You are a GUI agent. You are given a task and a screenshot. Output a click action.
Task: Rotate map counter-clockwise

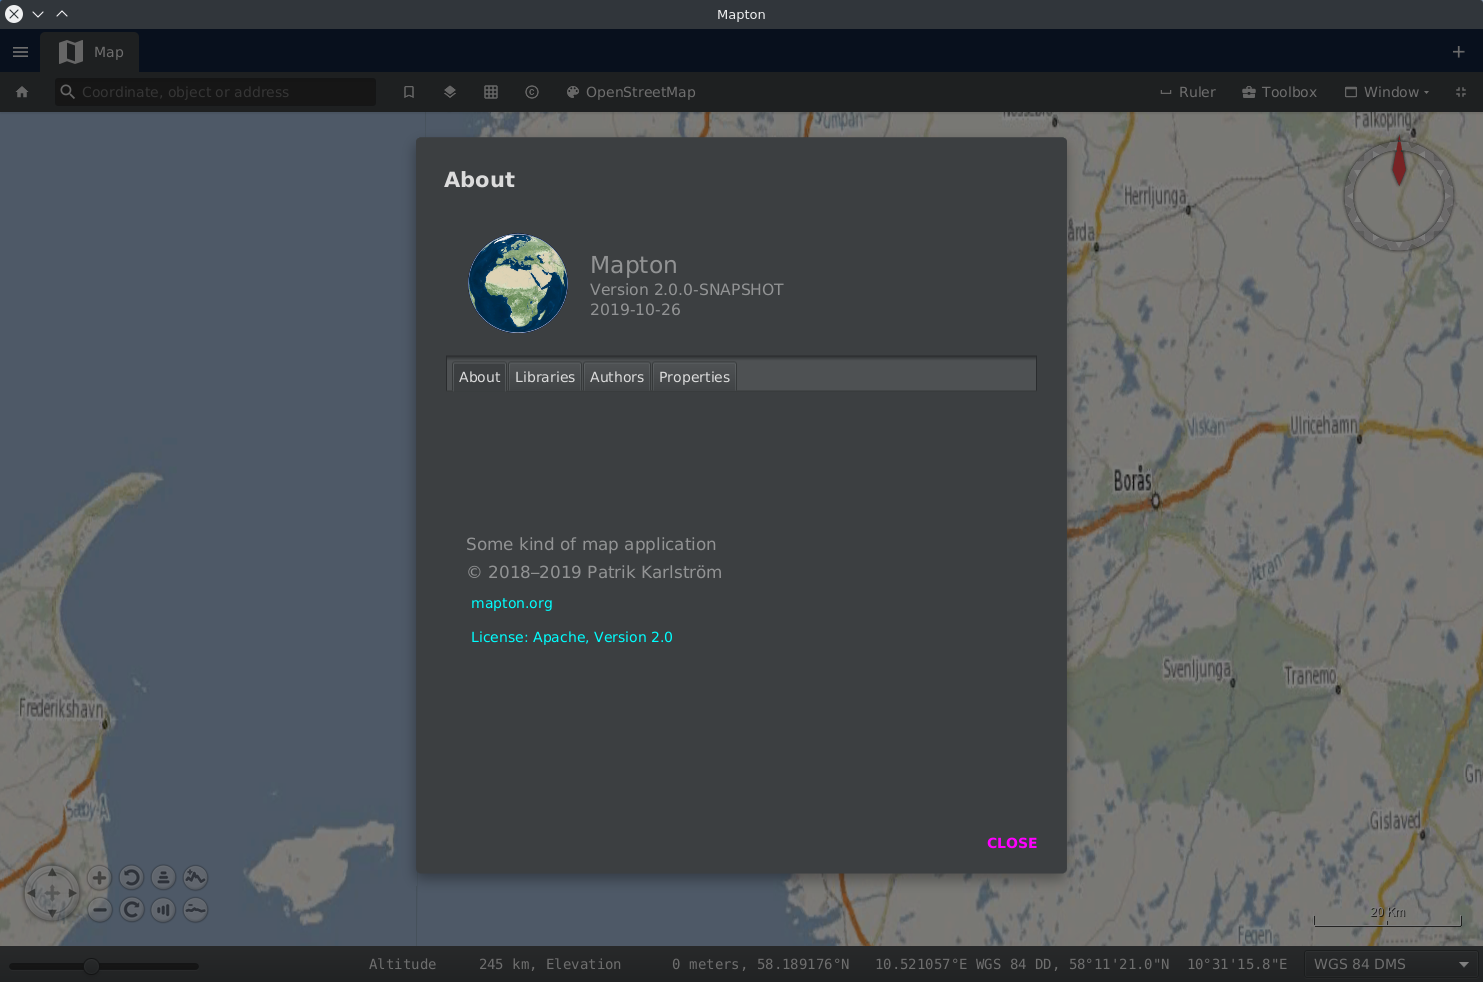(x=131, y=878)
